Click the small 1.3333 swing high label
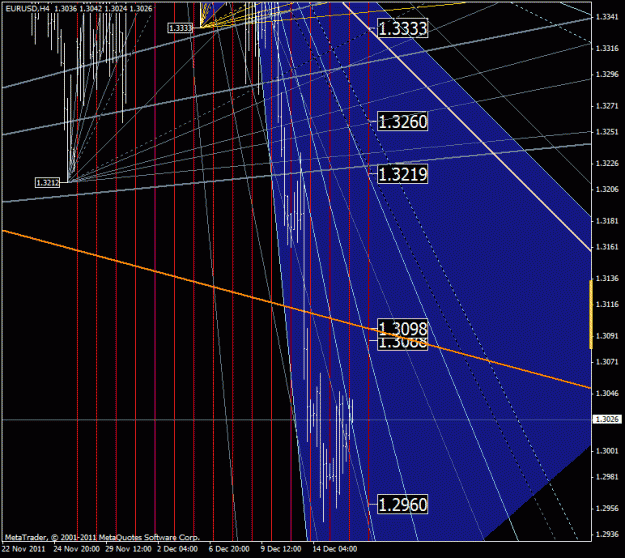 [x=180, y=28]
